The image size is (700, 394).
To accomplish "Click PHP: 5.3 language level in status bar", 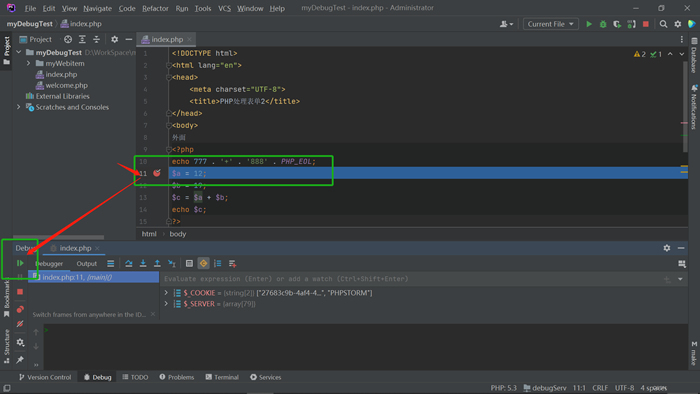I will 504,388.
